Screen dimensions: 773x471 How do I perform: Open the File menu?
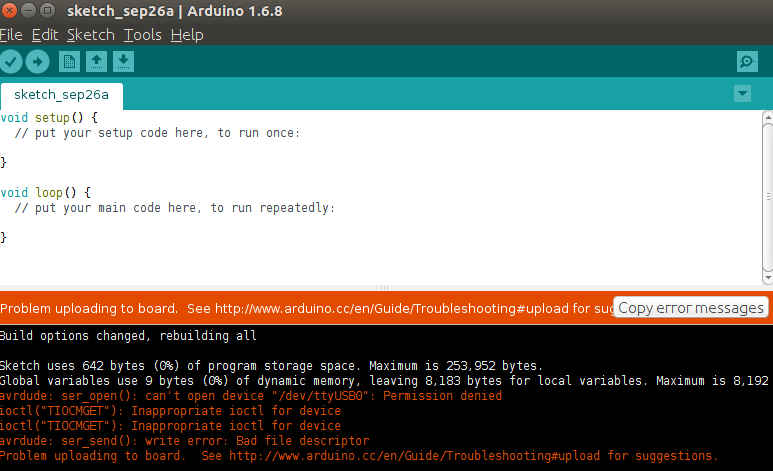11,35
